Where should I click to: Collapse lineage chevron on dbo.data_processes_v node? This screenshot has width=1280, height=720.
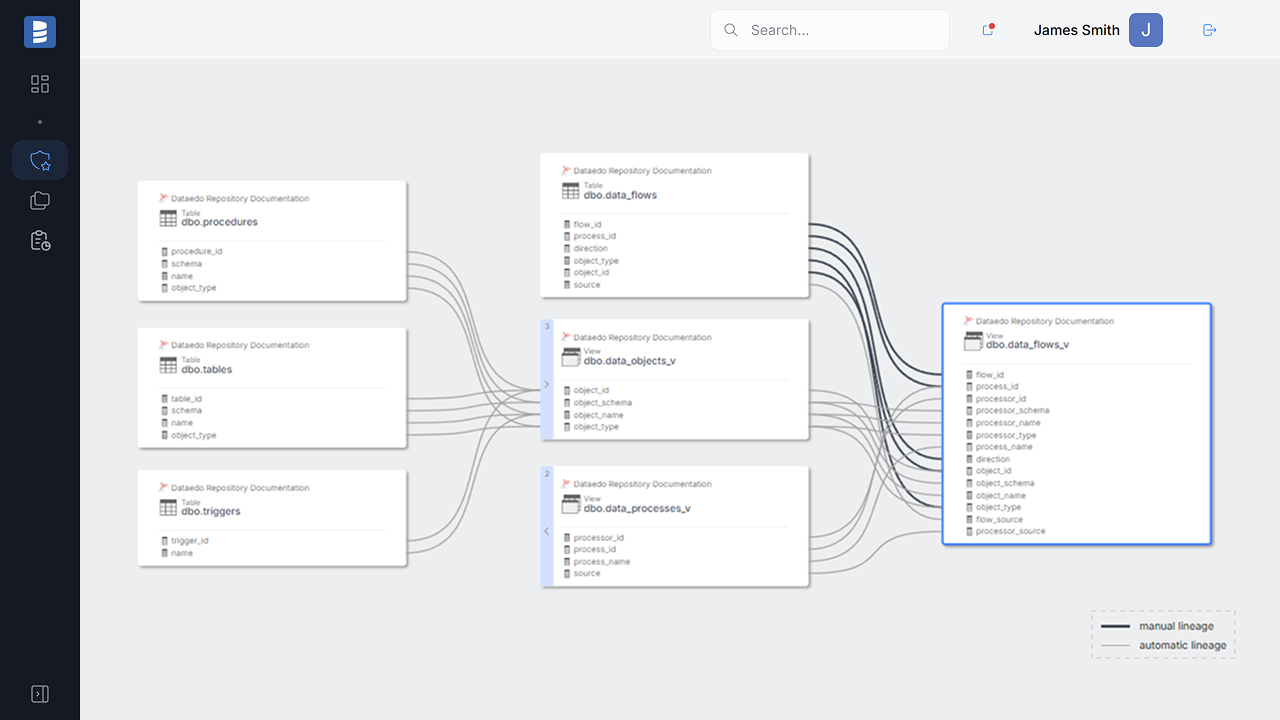[546, 530]
